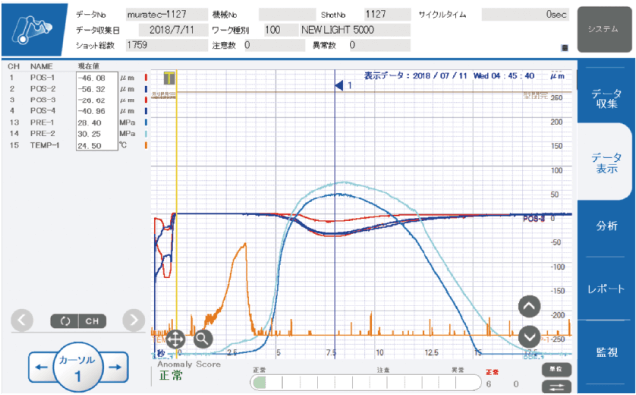Open the データ収集 tab
Viewport: 636px width, 395px height.
click(x=606, y=99)
